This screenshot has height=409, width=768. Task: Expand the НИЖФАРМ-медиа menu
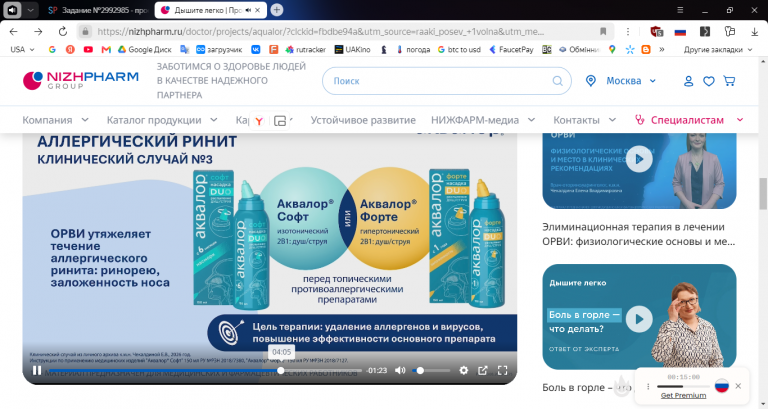483,120
